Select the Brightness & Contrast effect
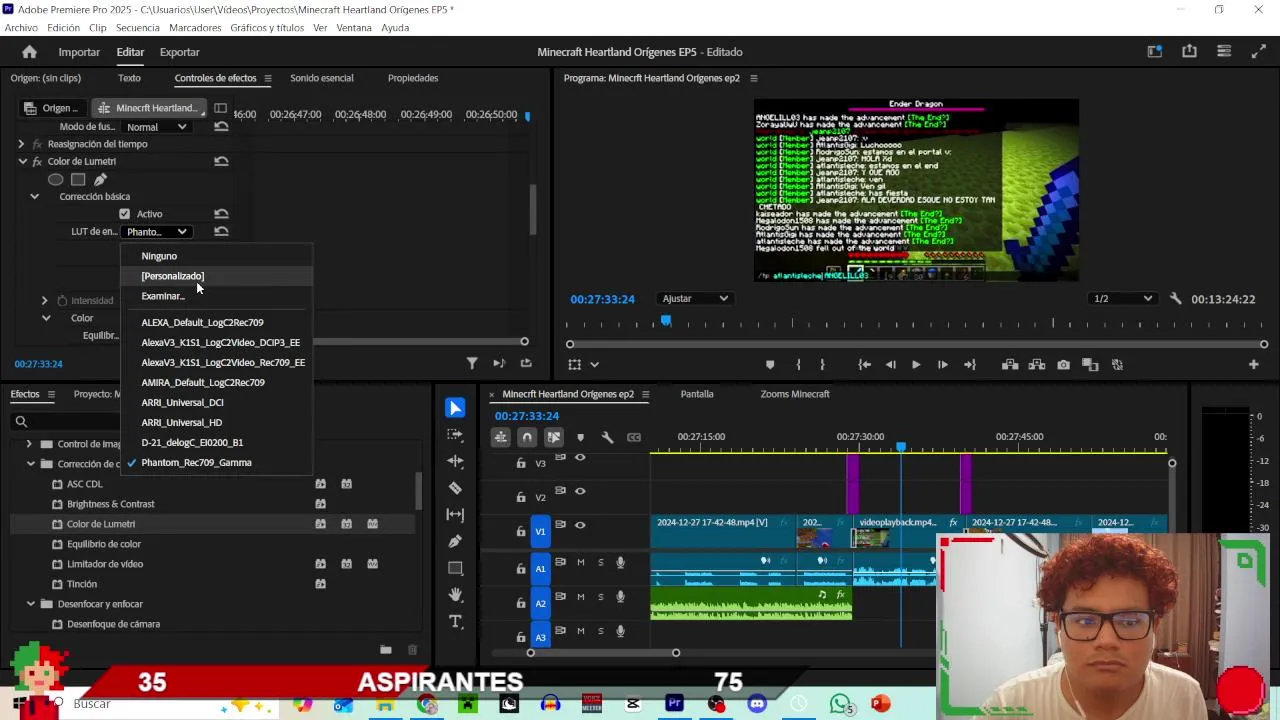The image size is (1280, 720). 110,504
